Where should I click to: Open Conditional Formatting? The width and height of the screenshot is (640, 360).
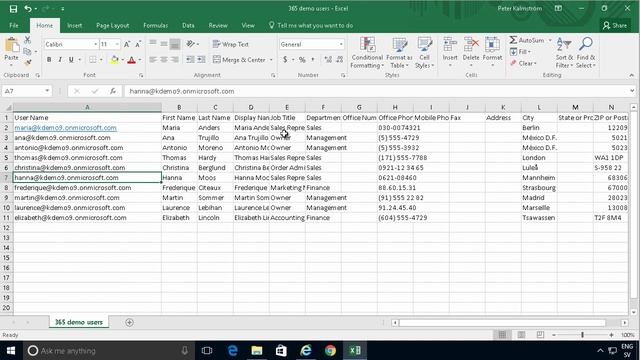coord(367,53)
